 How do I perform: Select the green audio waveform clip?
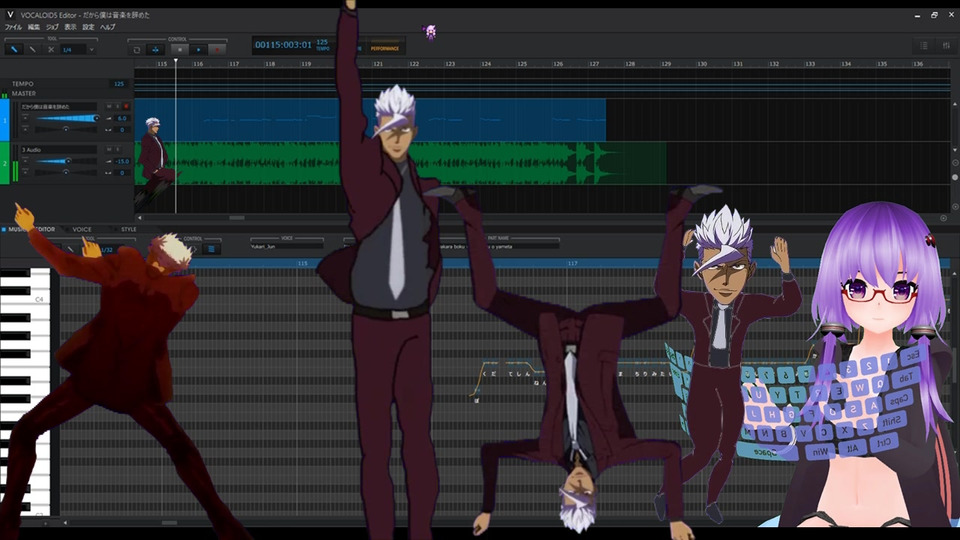coord(400,163)
